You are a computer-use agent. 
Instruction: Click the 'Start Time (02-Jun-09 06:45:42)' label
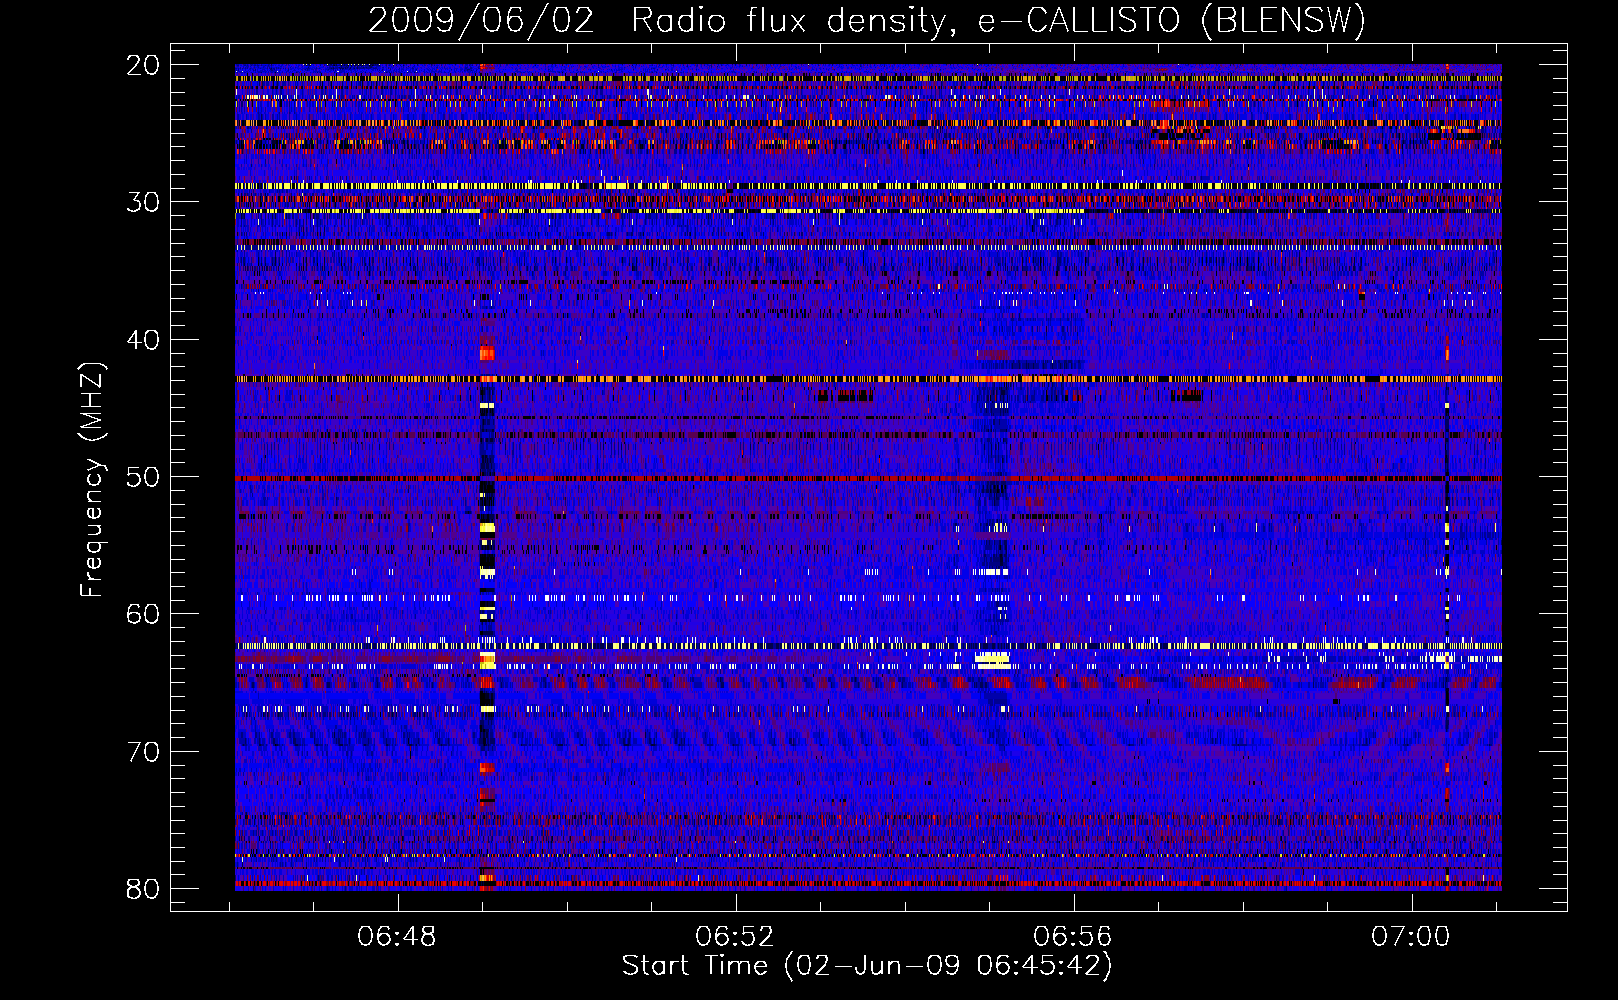pos(867,966)
